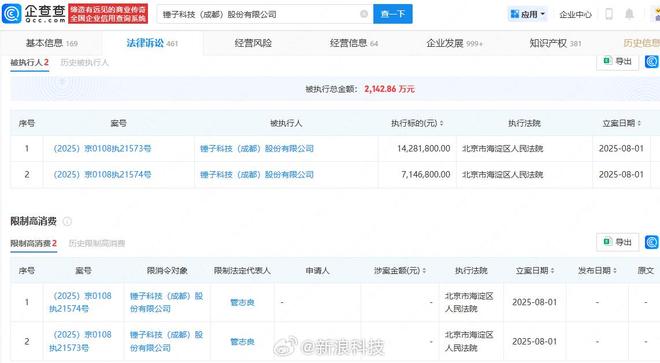This screenshot has width=660, height=363.
Task: Click the amount 14,281,800.00
Action: (x=423, y=149)
